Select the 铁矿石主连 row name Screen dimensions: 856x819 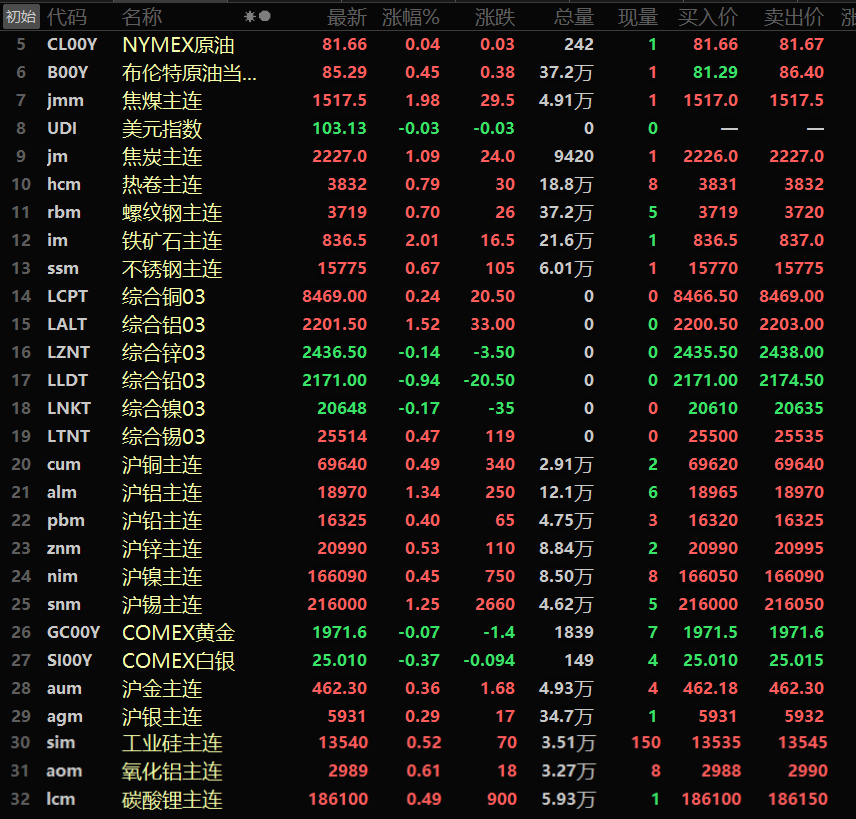pos(172,240)
